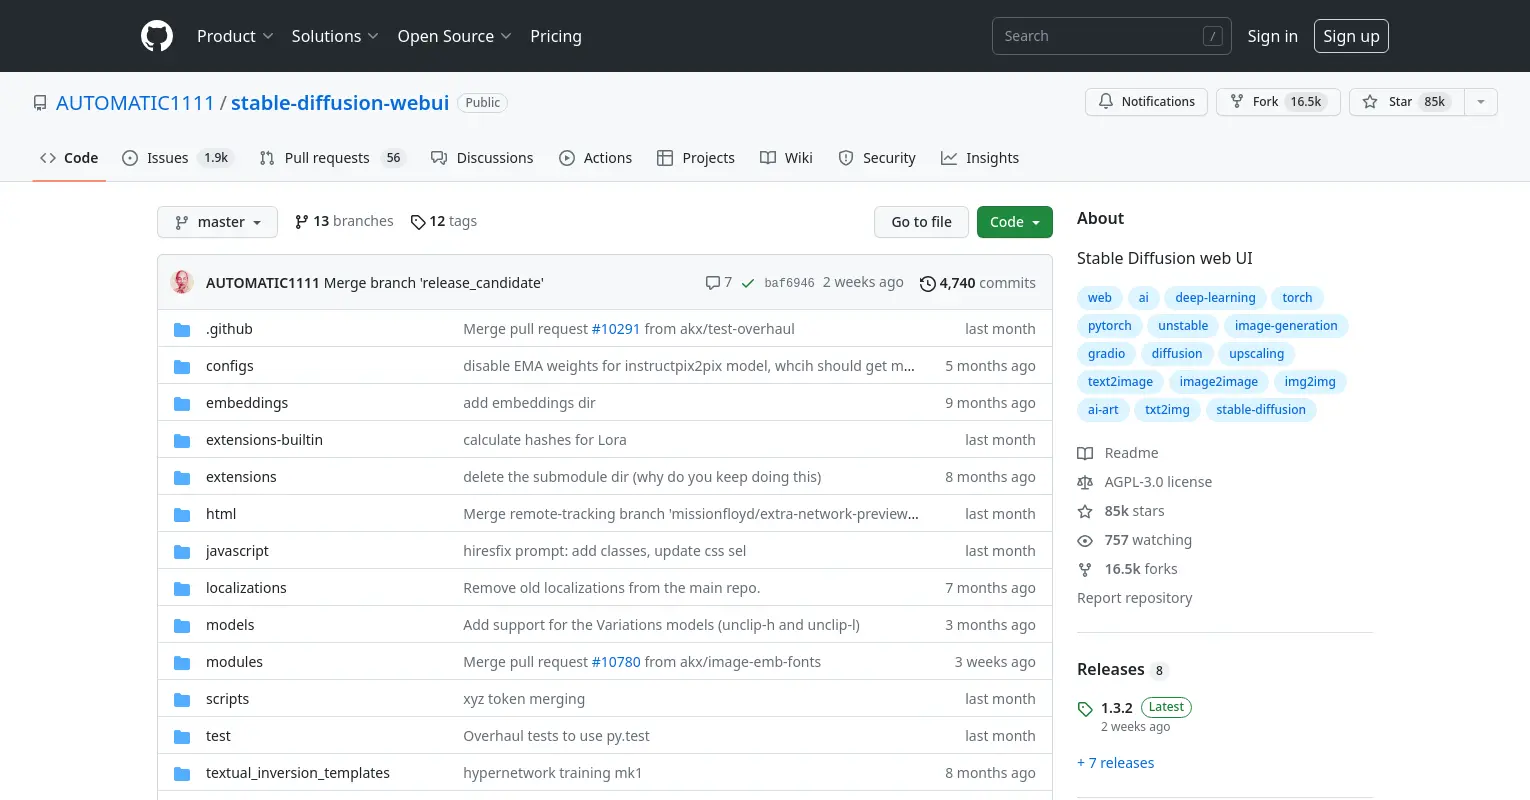
Task: Click the folder icon for scripts
Action: click(182, 699)
